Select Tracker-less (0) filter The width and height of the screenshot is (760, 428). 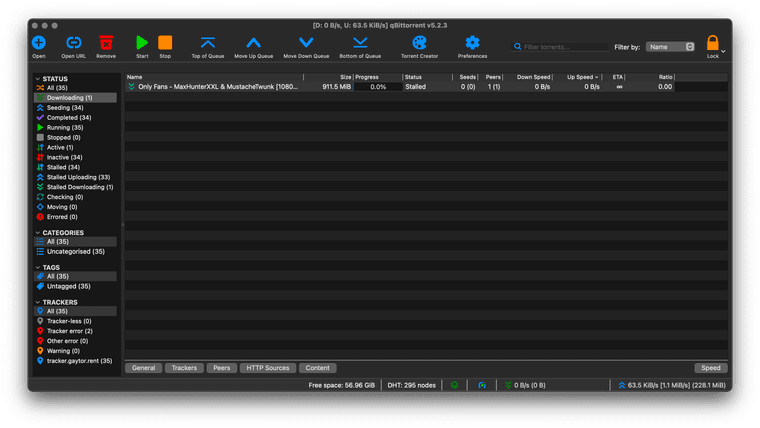pos(75,321)
